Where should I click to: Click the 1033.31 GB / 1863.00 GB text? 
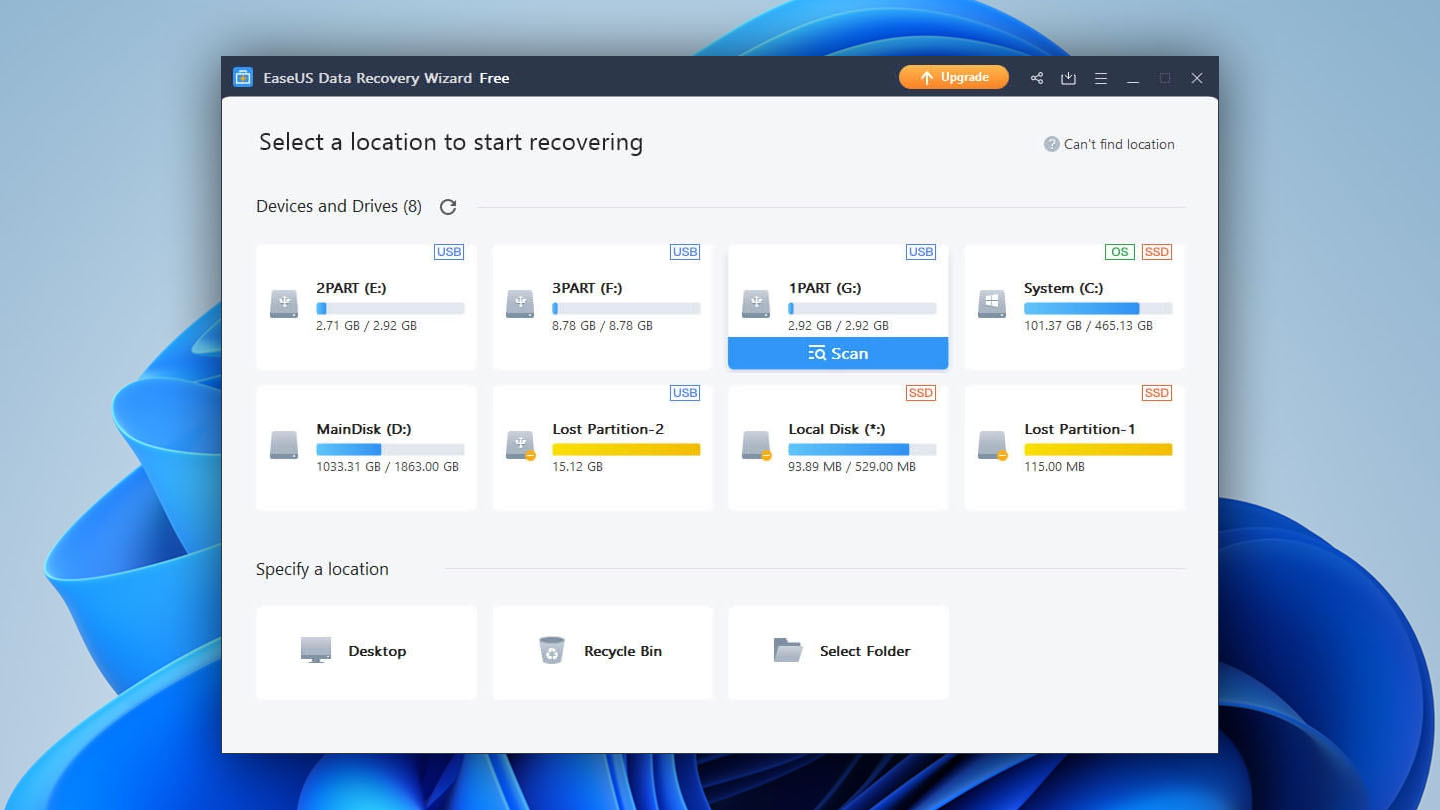388,467
